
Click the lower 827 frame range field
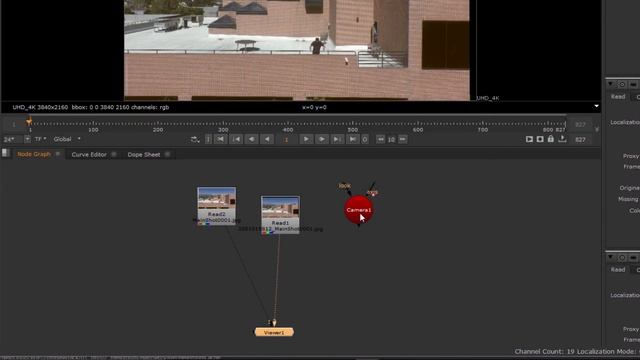tap(580, 140)
